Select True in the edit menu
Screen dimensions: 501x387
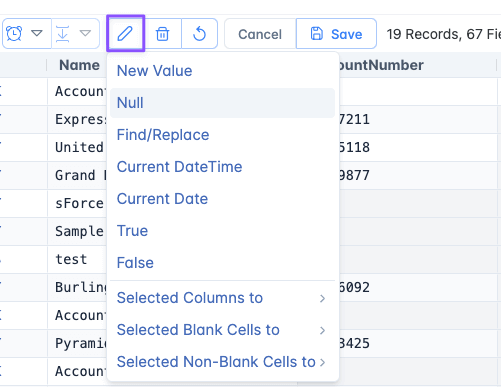tap(222, 231)
